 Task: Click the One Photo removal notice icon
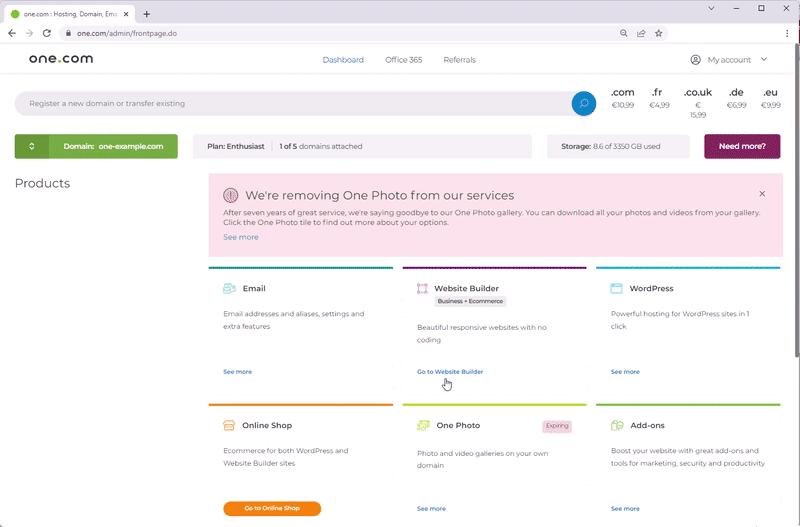(231, 195)
